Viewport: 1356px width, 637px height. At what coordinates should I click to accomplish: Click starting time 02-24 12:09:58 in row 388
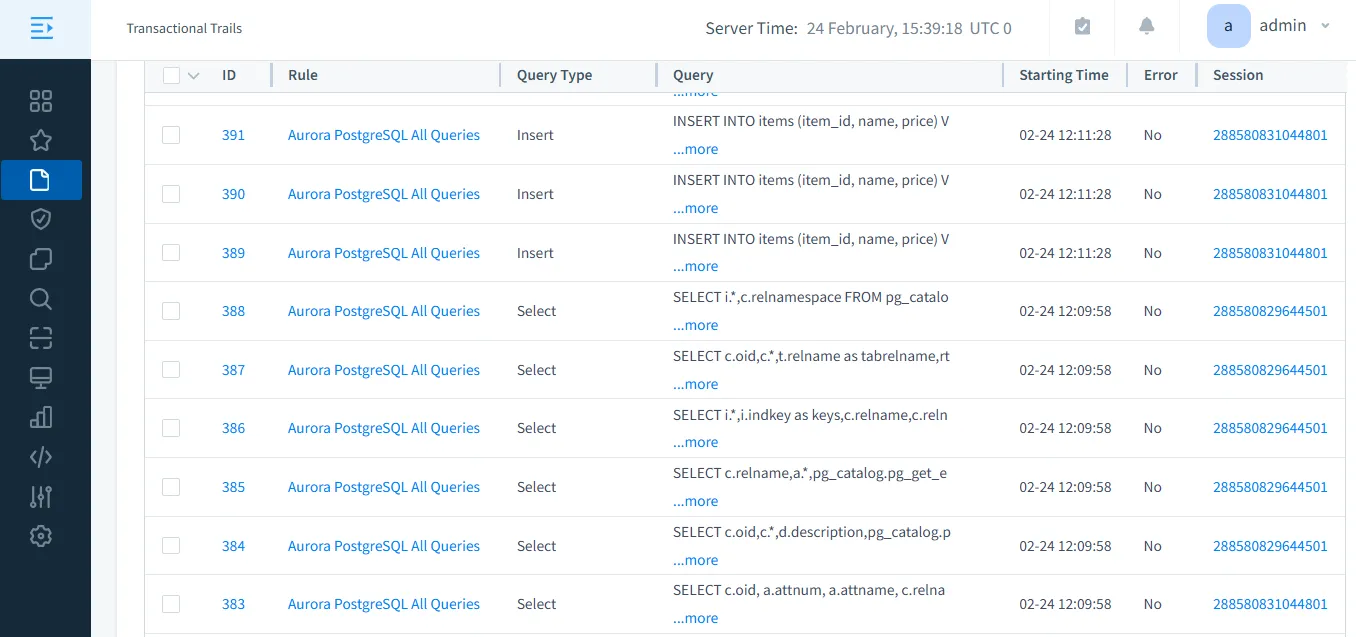(1065, 311)
